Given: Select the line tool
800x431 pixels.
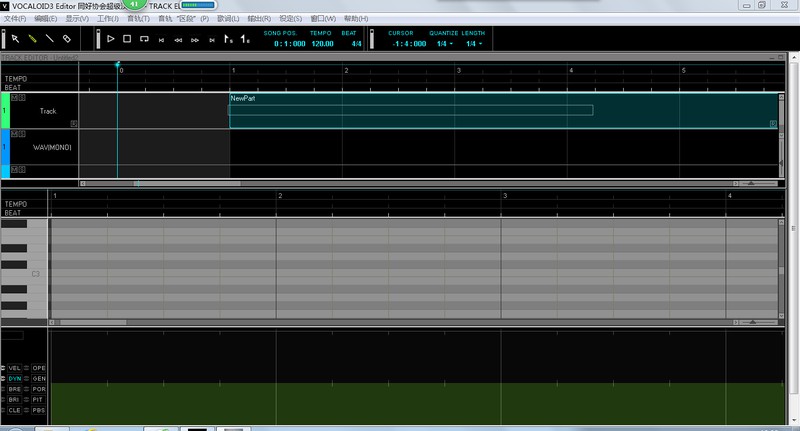Looking at the screenshot, I should [x=49, y=39].
